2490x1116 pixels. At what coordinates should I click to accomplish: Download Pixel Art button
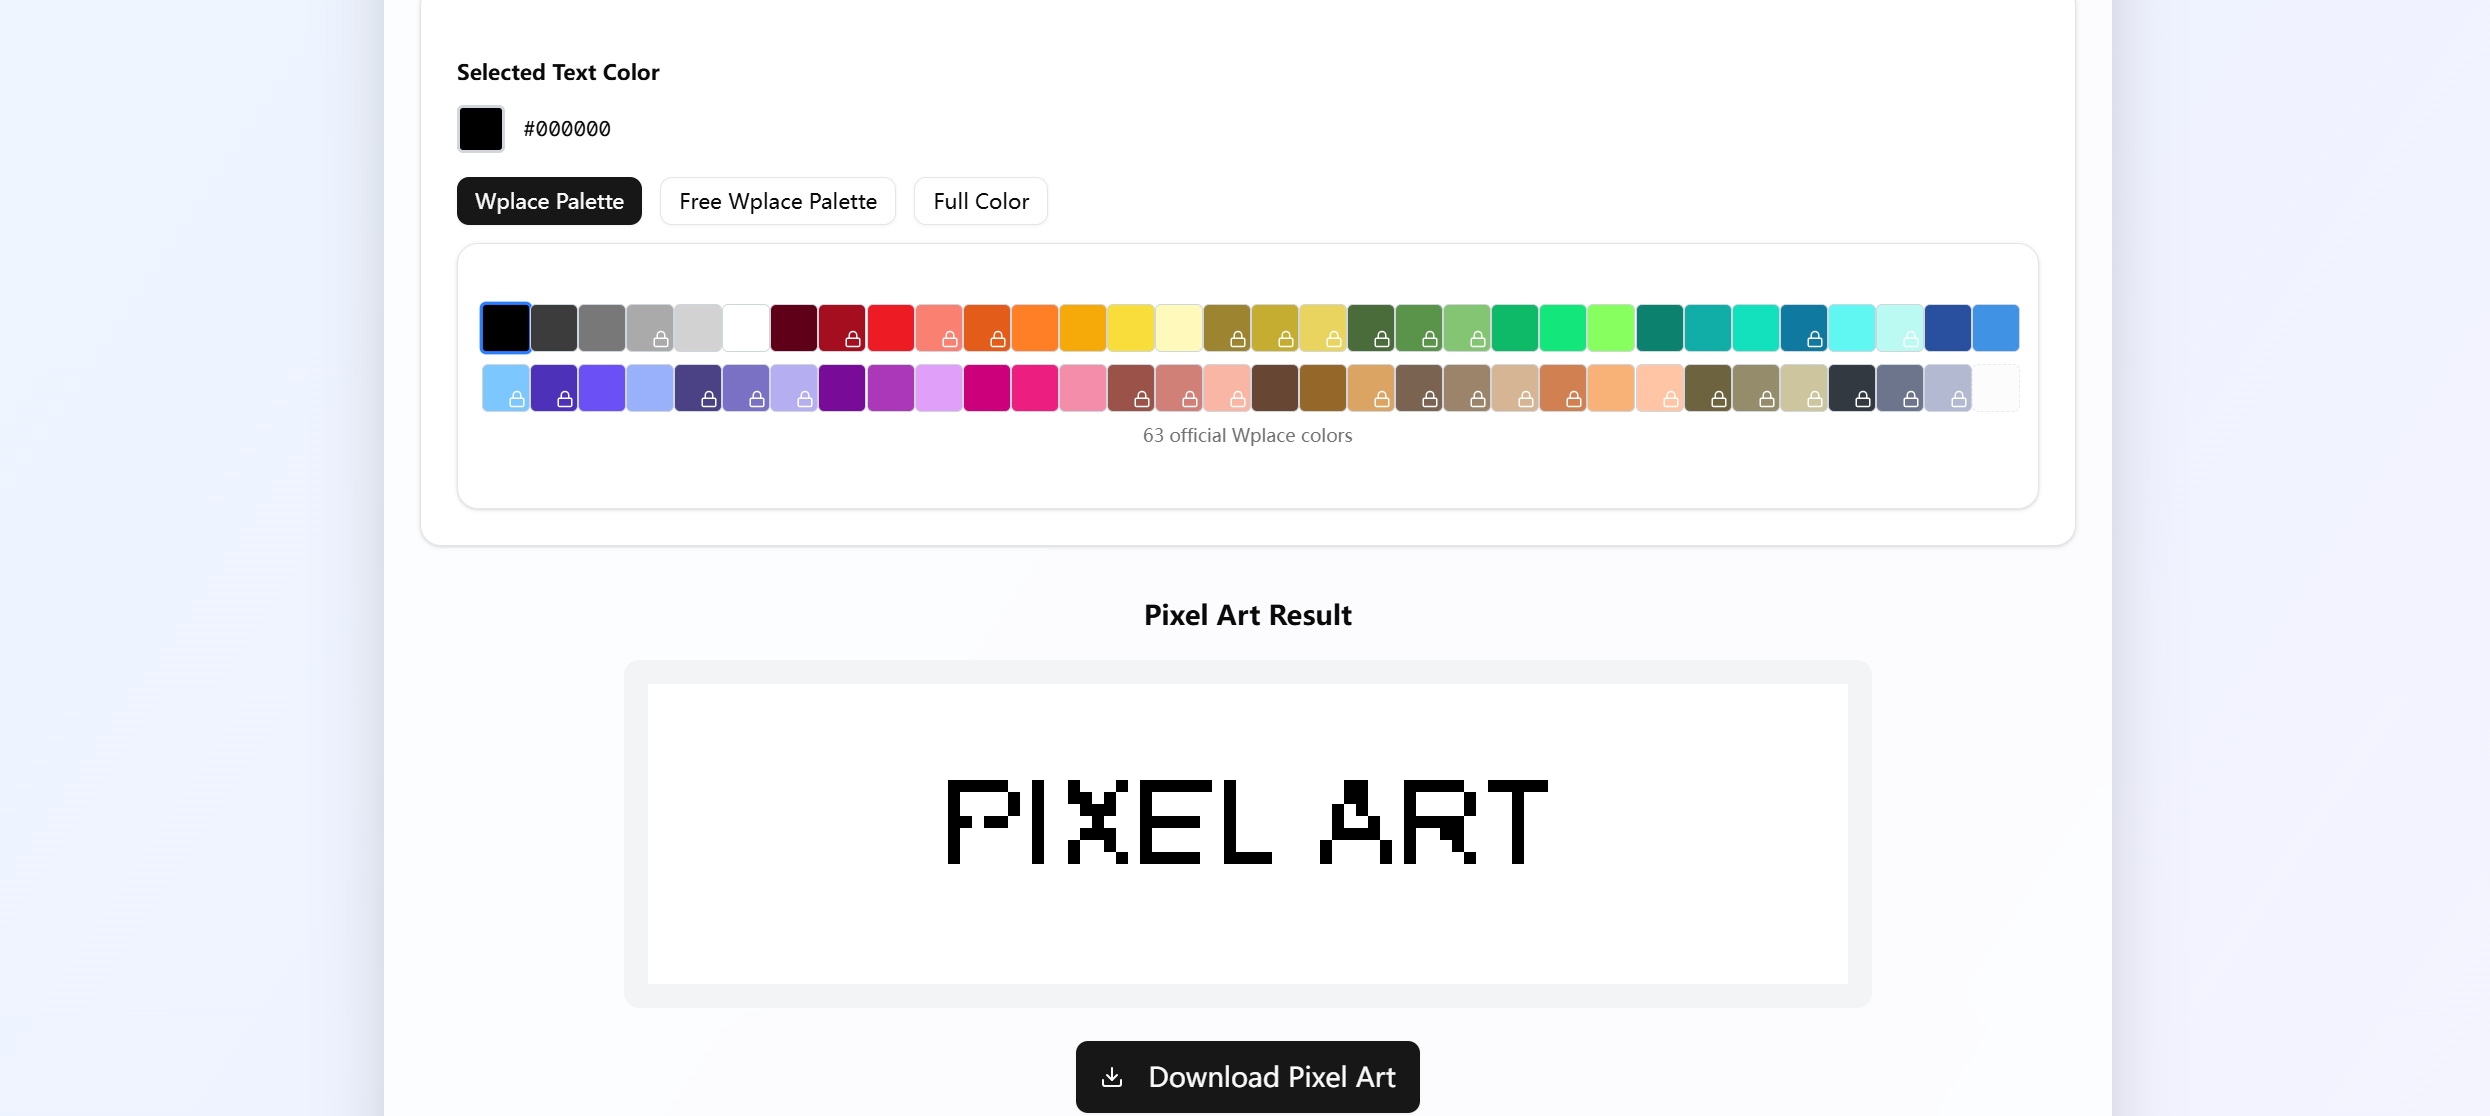point(1247,1077)
